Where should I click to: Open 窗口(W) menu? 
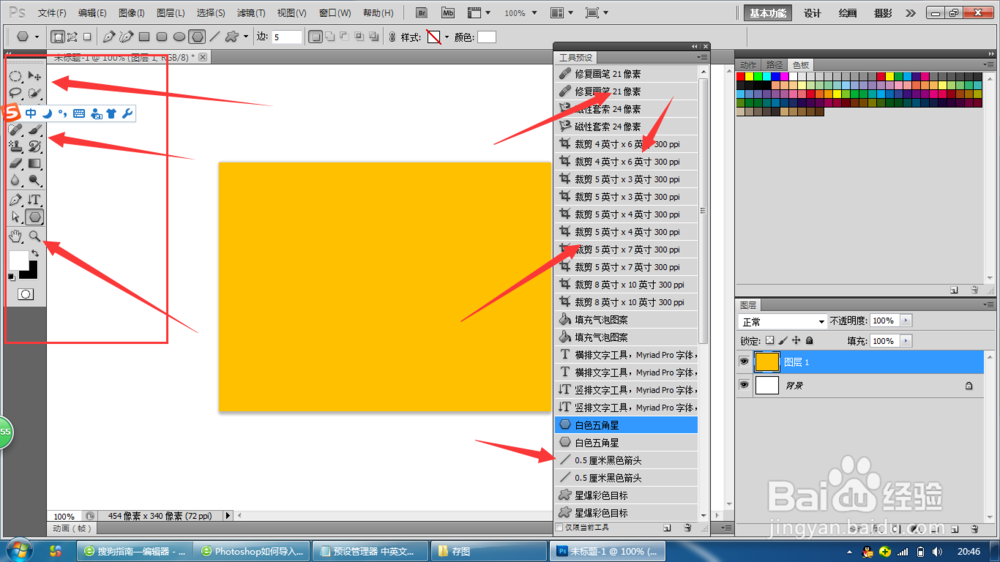[334, 13]
